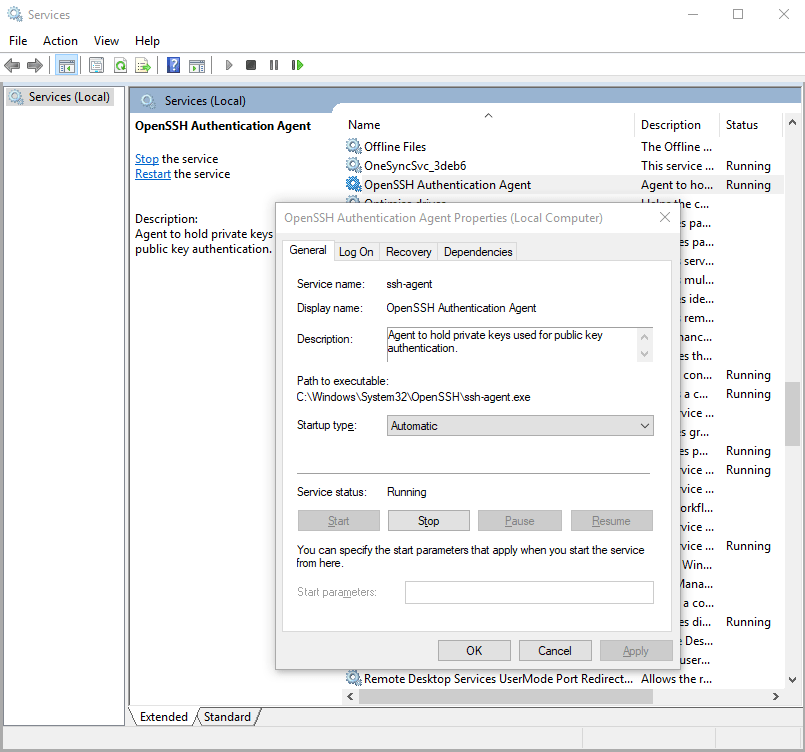This screenshot has width=805, height=752.
Task: Open the Startup type dropdown
Action: pyautogui.click(x=520, y=426)
